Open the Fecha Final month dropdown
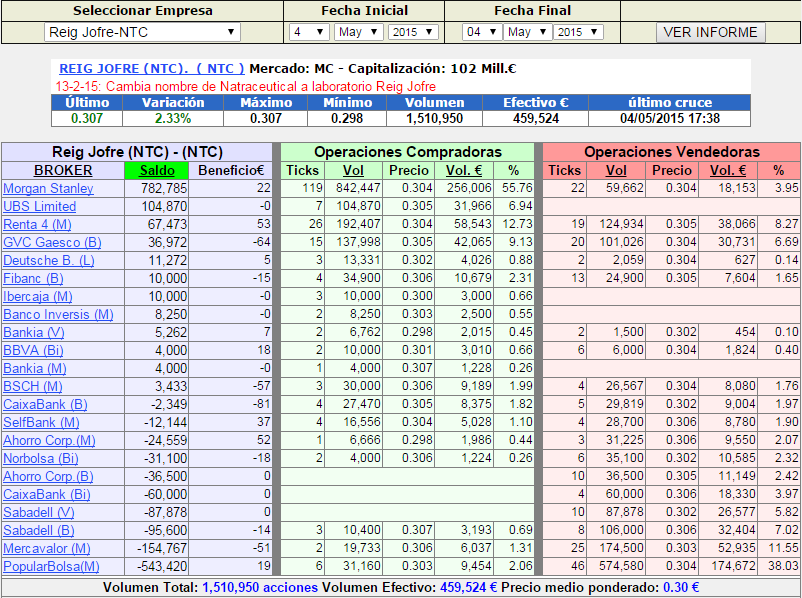This screenshot has width=802, height=598. [528, 32]
